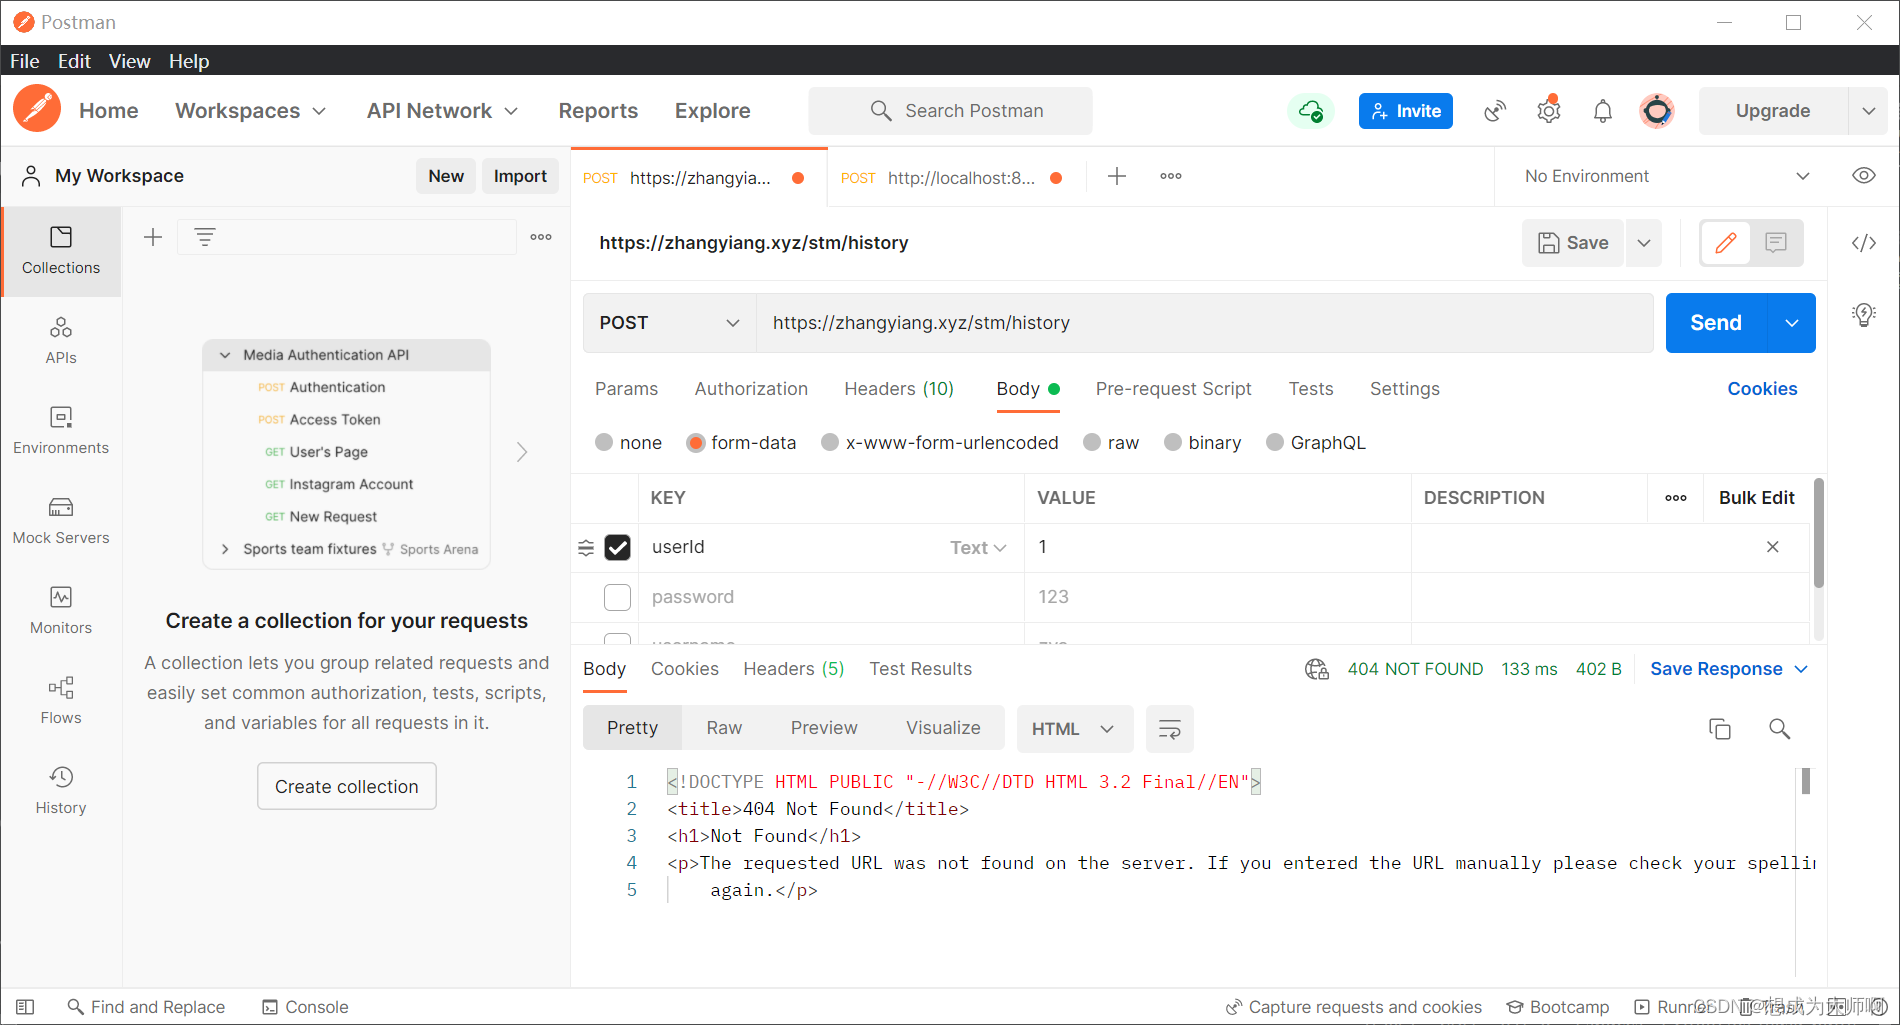Click the environment quick look eye icon
The image size is (1900, 1025).
click(1864, 176)
